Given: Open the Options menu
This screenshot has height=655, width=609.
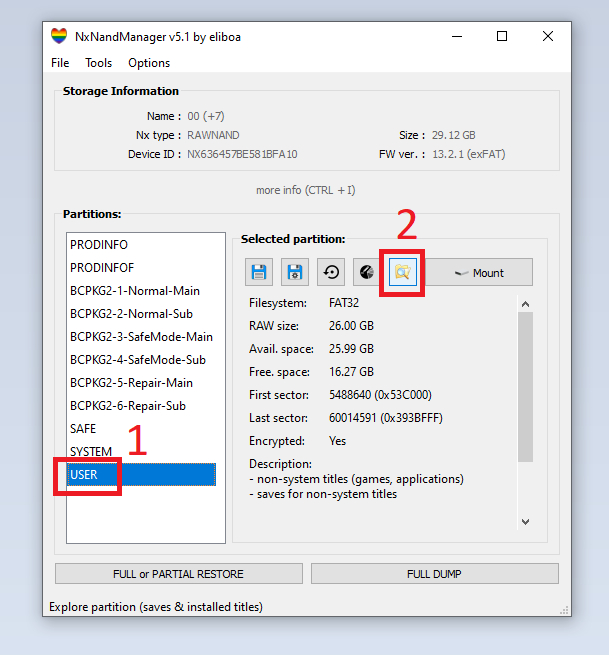Looking at the screenshot, I should 149,63.
